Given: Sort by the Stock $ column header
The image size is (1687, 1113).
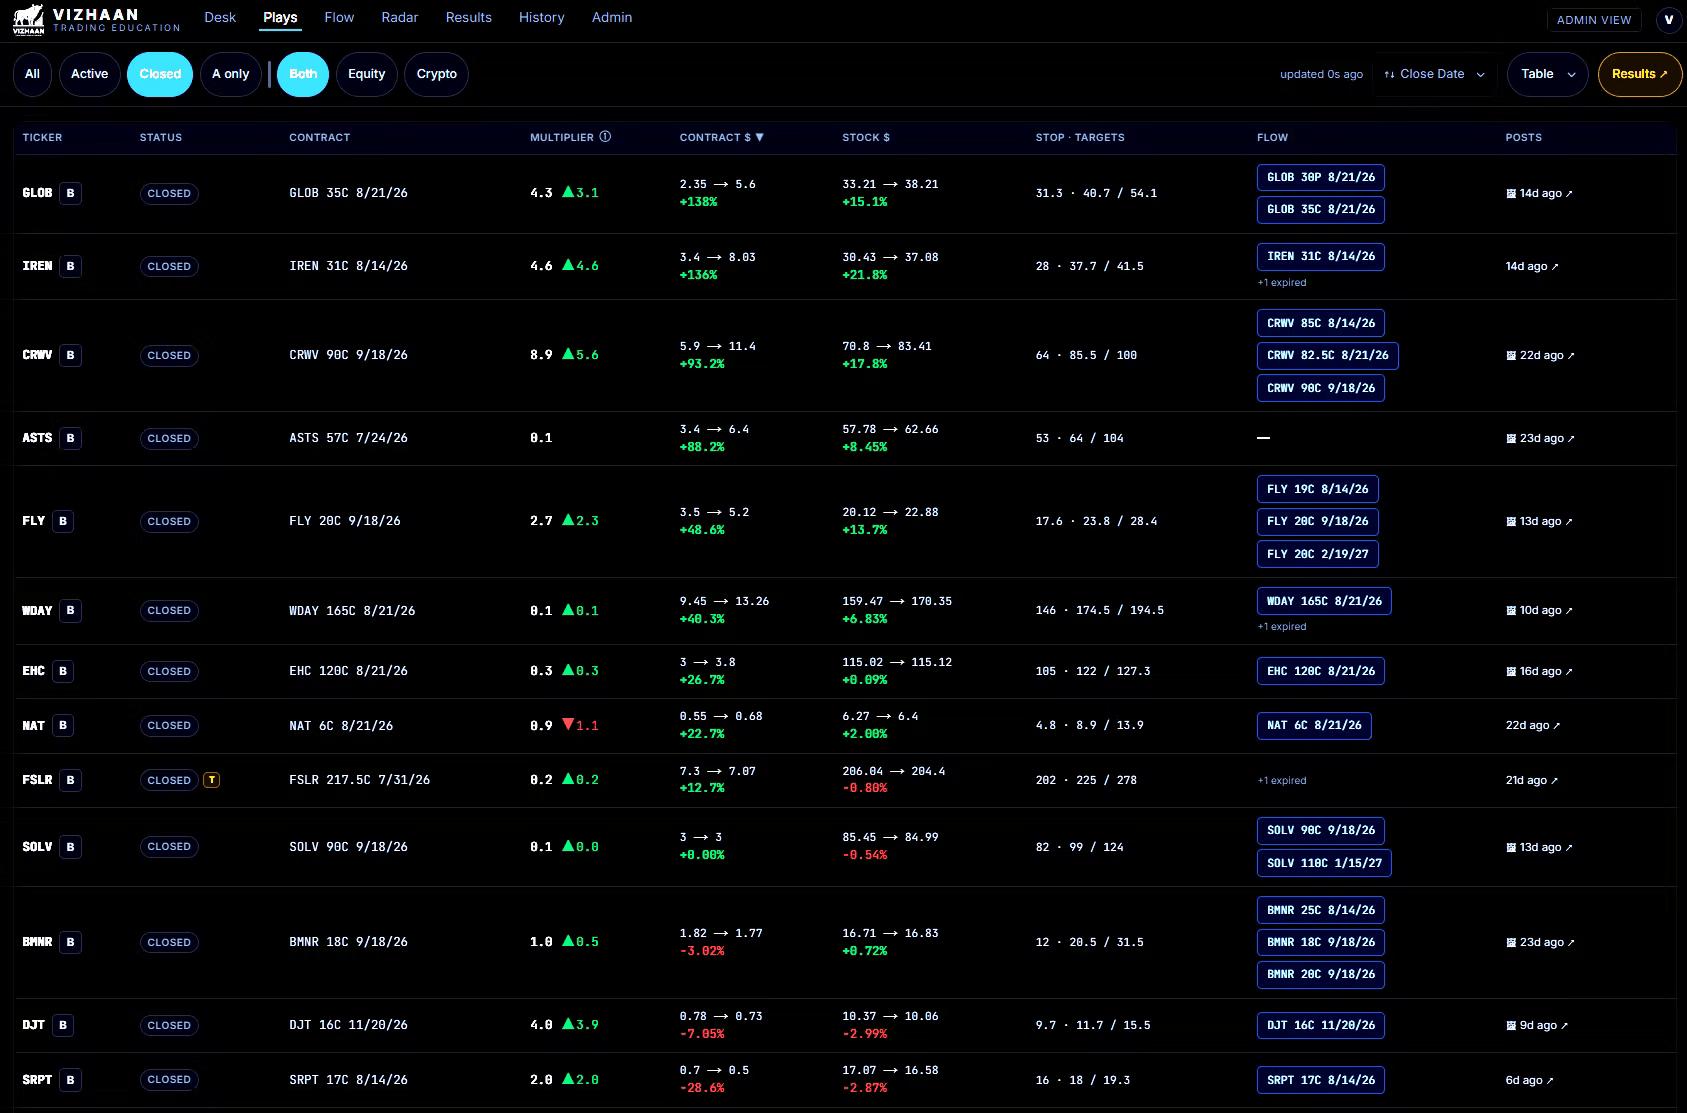Looking at the screenshot, I should [866, 137].
